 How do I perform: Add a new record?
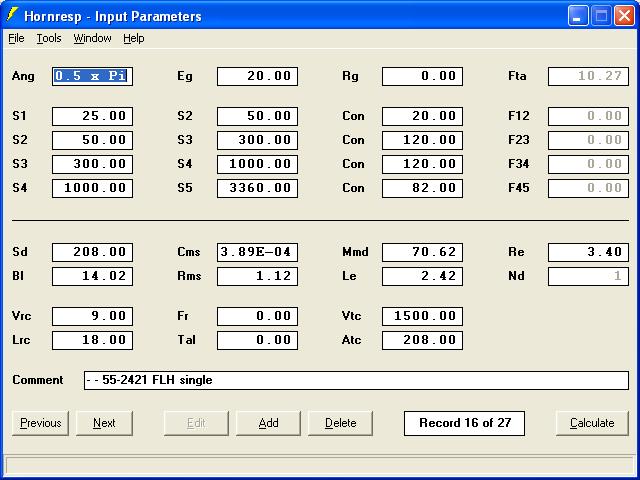point(268,423)
